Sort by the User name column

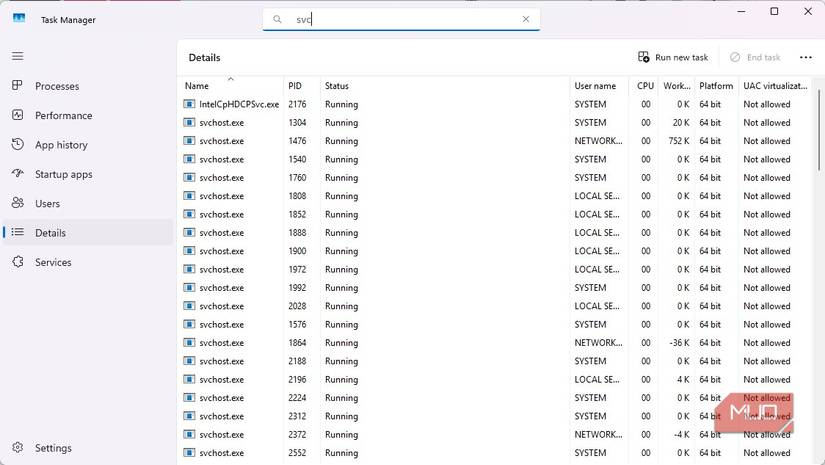599,85
